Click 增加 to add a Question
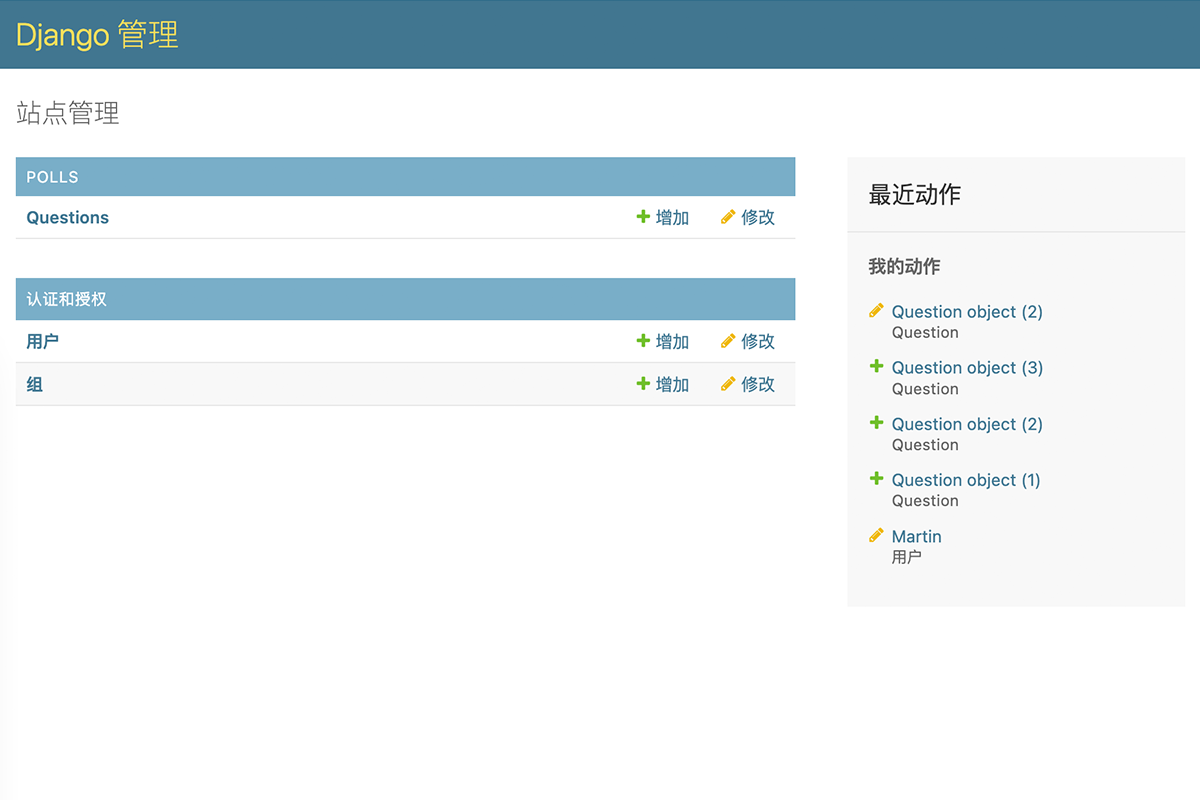This screenshot has width=1200, height=800. click(672, 217)
